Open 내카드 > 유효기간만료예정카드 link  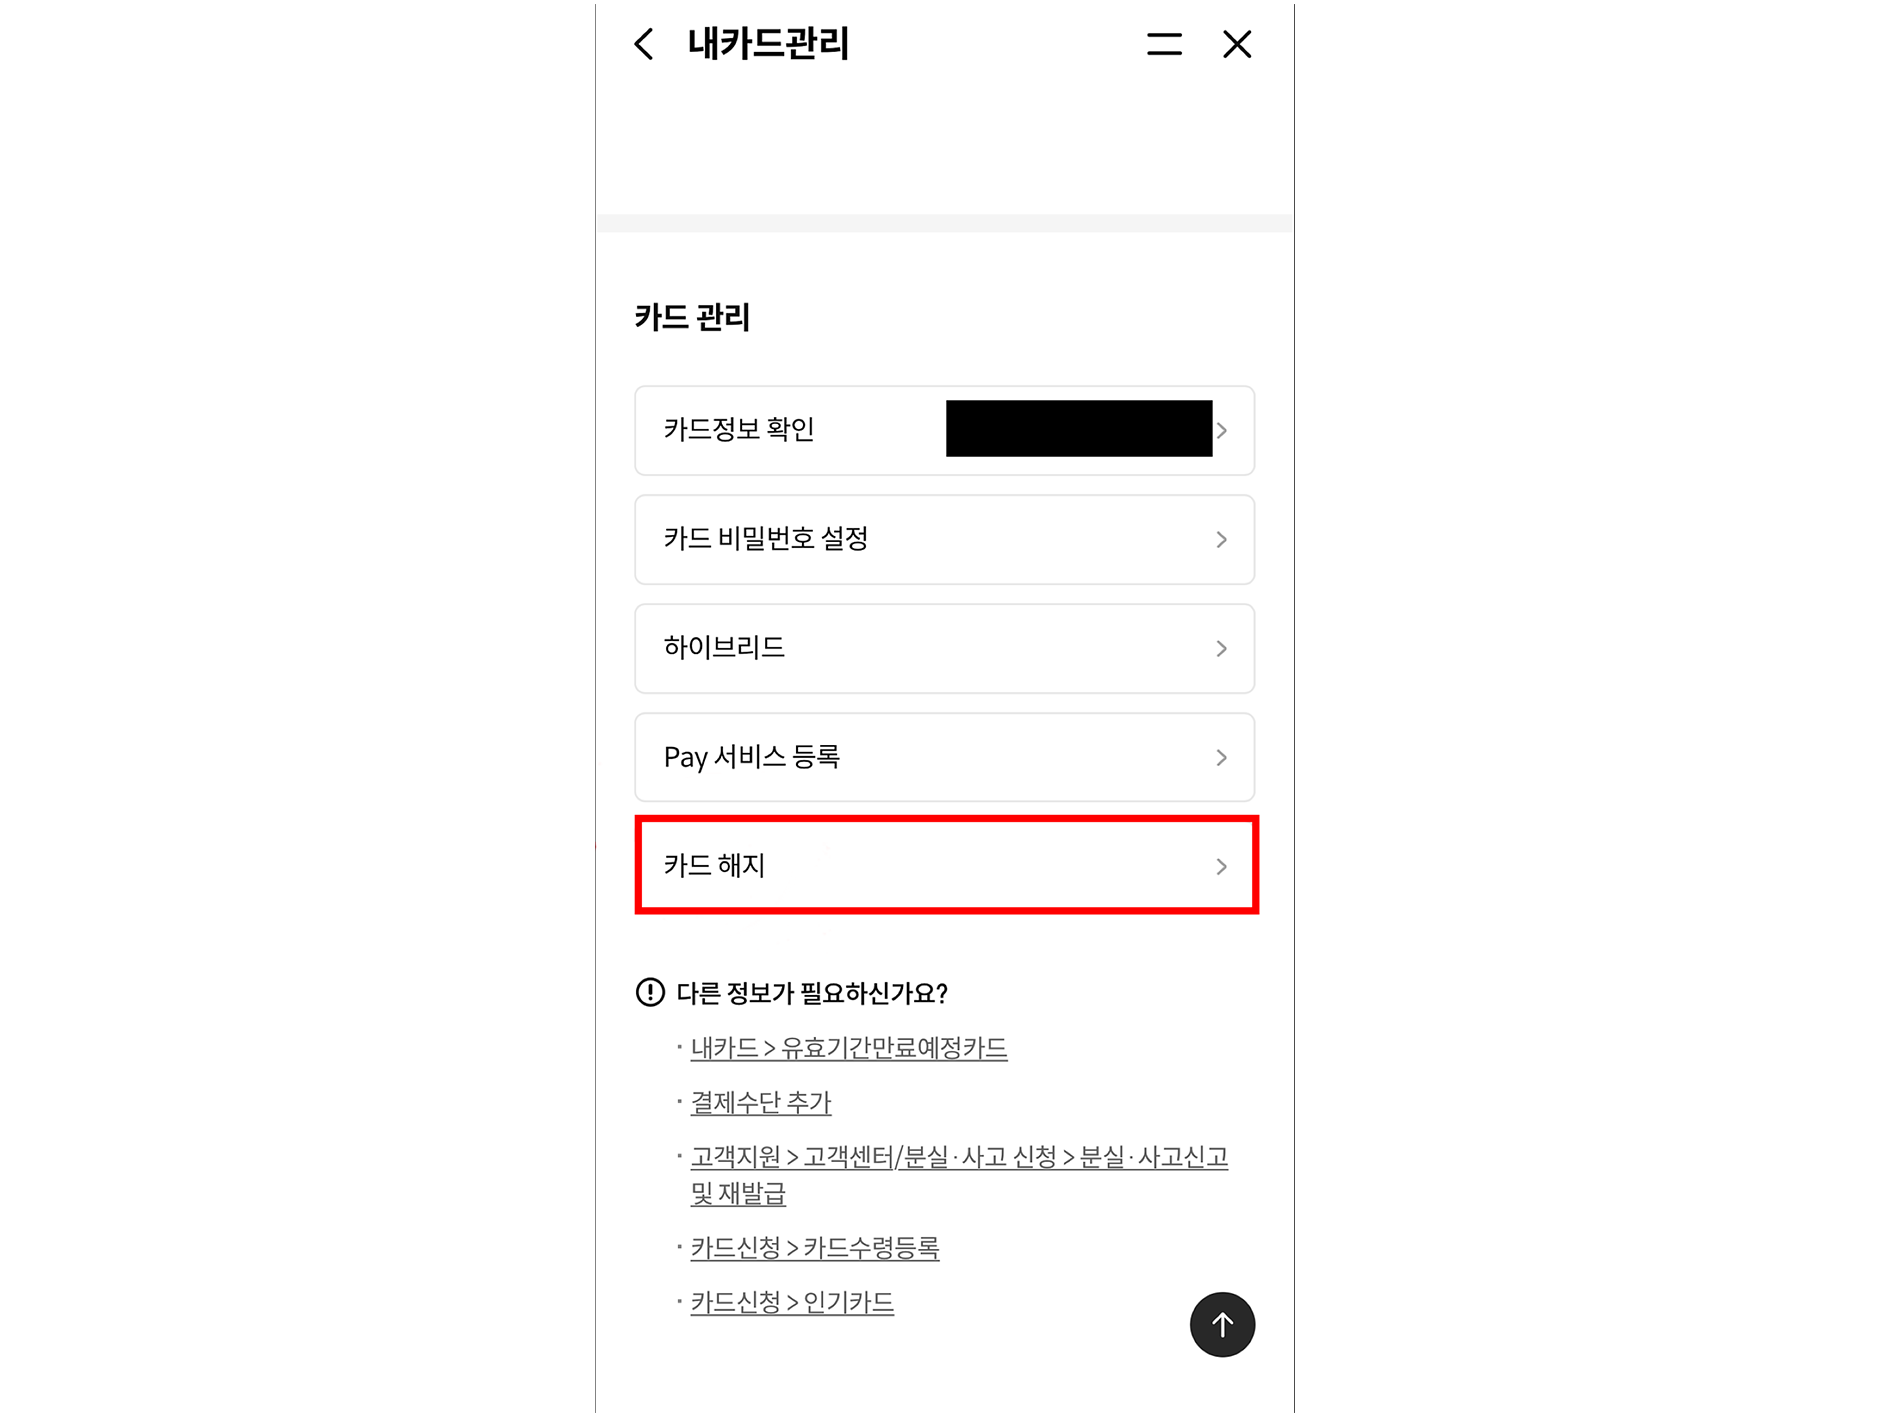point(849,1048)
